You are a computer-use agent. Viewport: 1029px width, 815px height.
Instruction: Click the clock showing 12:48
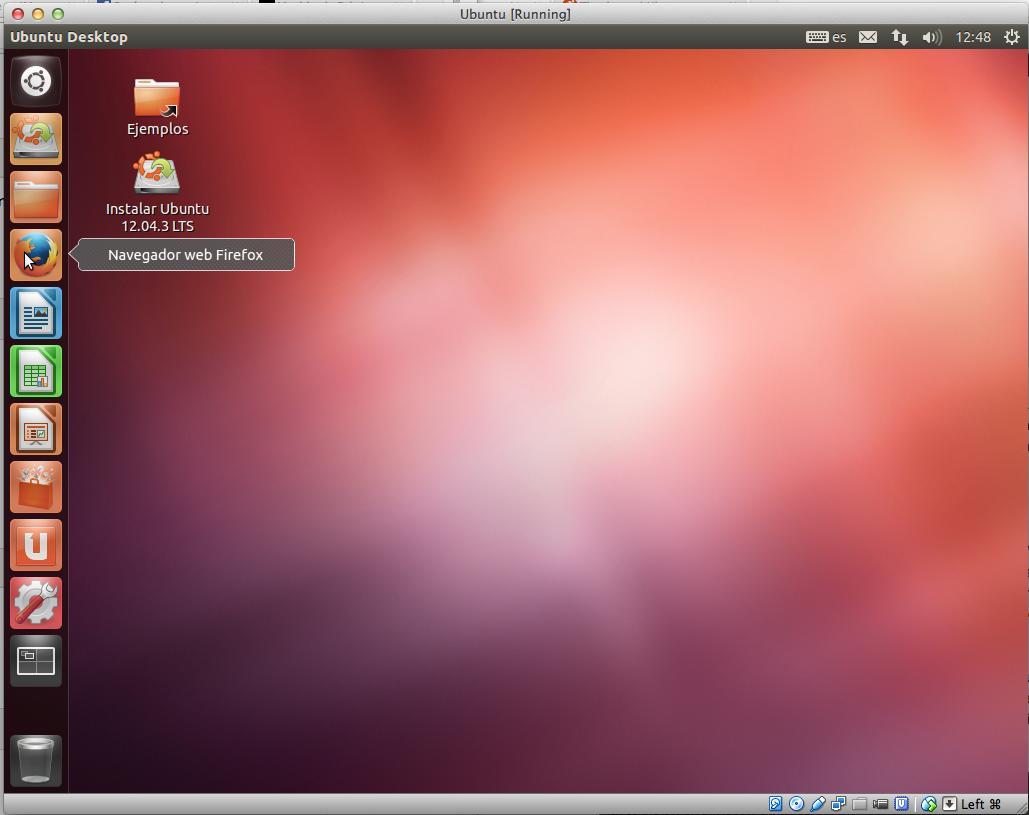[972, 37]
